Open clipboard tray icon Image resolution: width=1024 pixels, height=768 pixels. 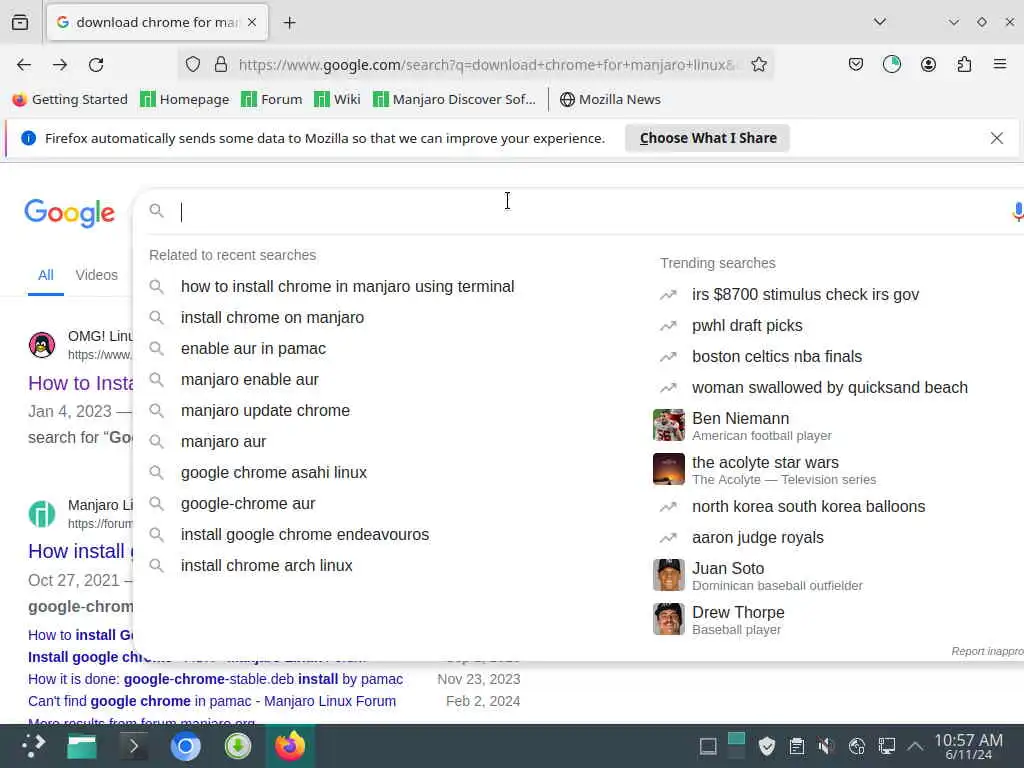(796, 746)
